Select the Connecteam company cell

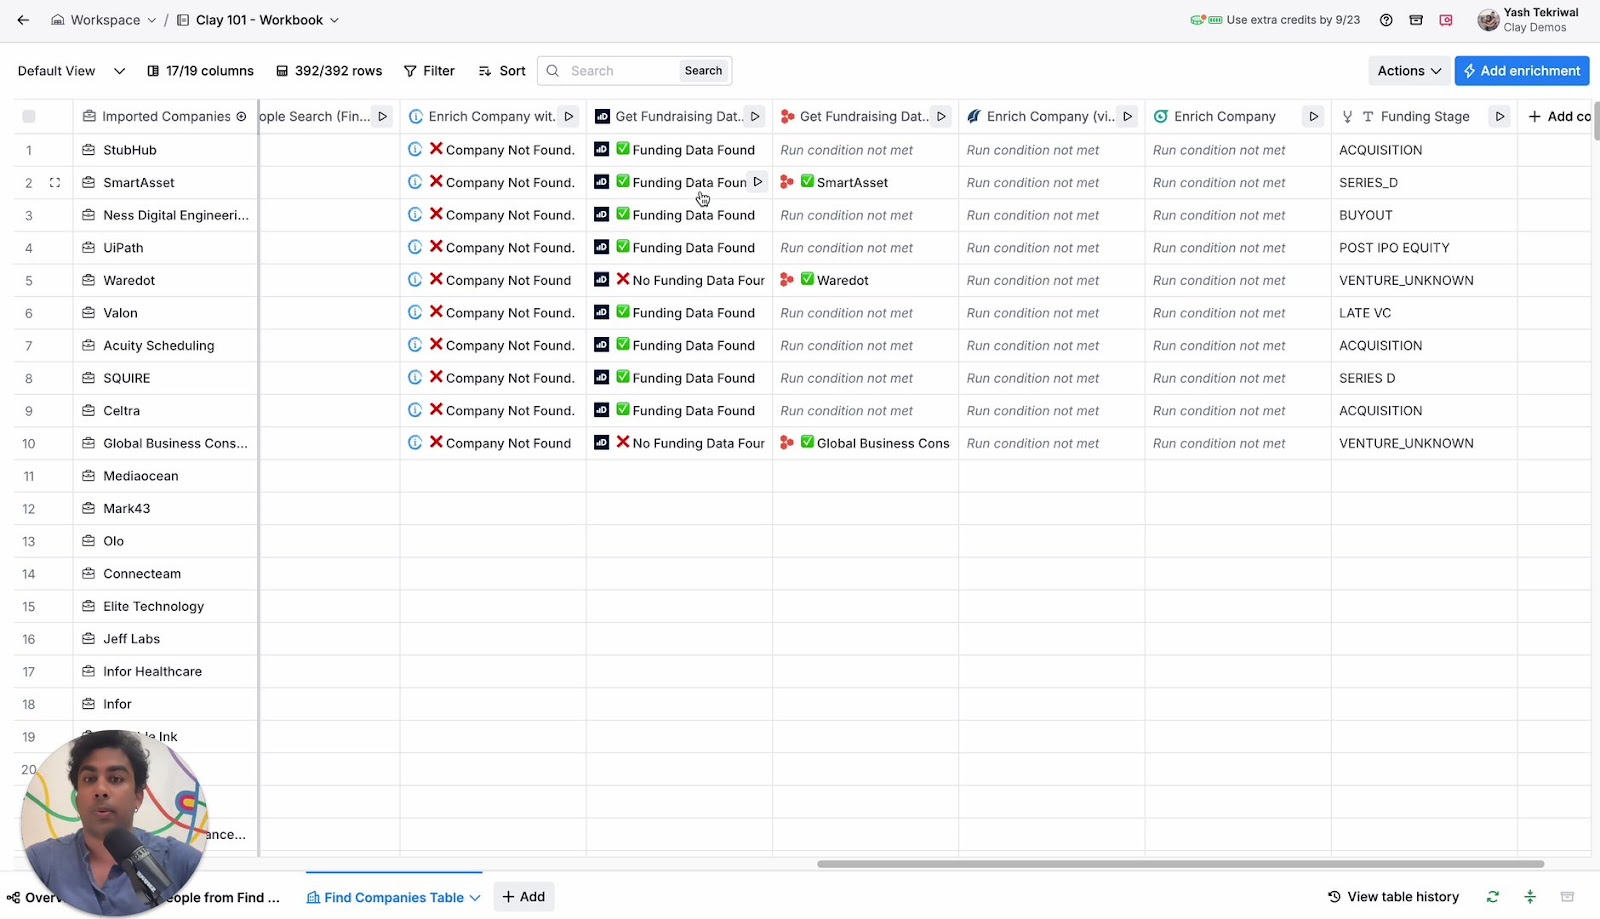(x=166, y=574)
